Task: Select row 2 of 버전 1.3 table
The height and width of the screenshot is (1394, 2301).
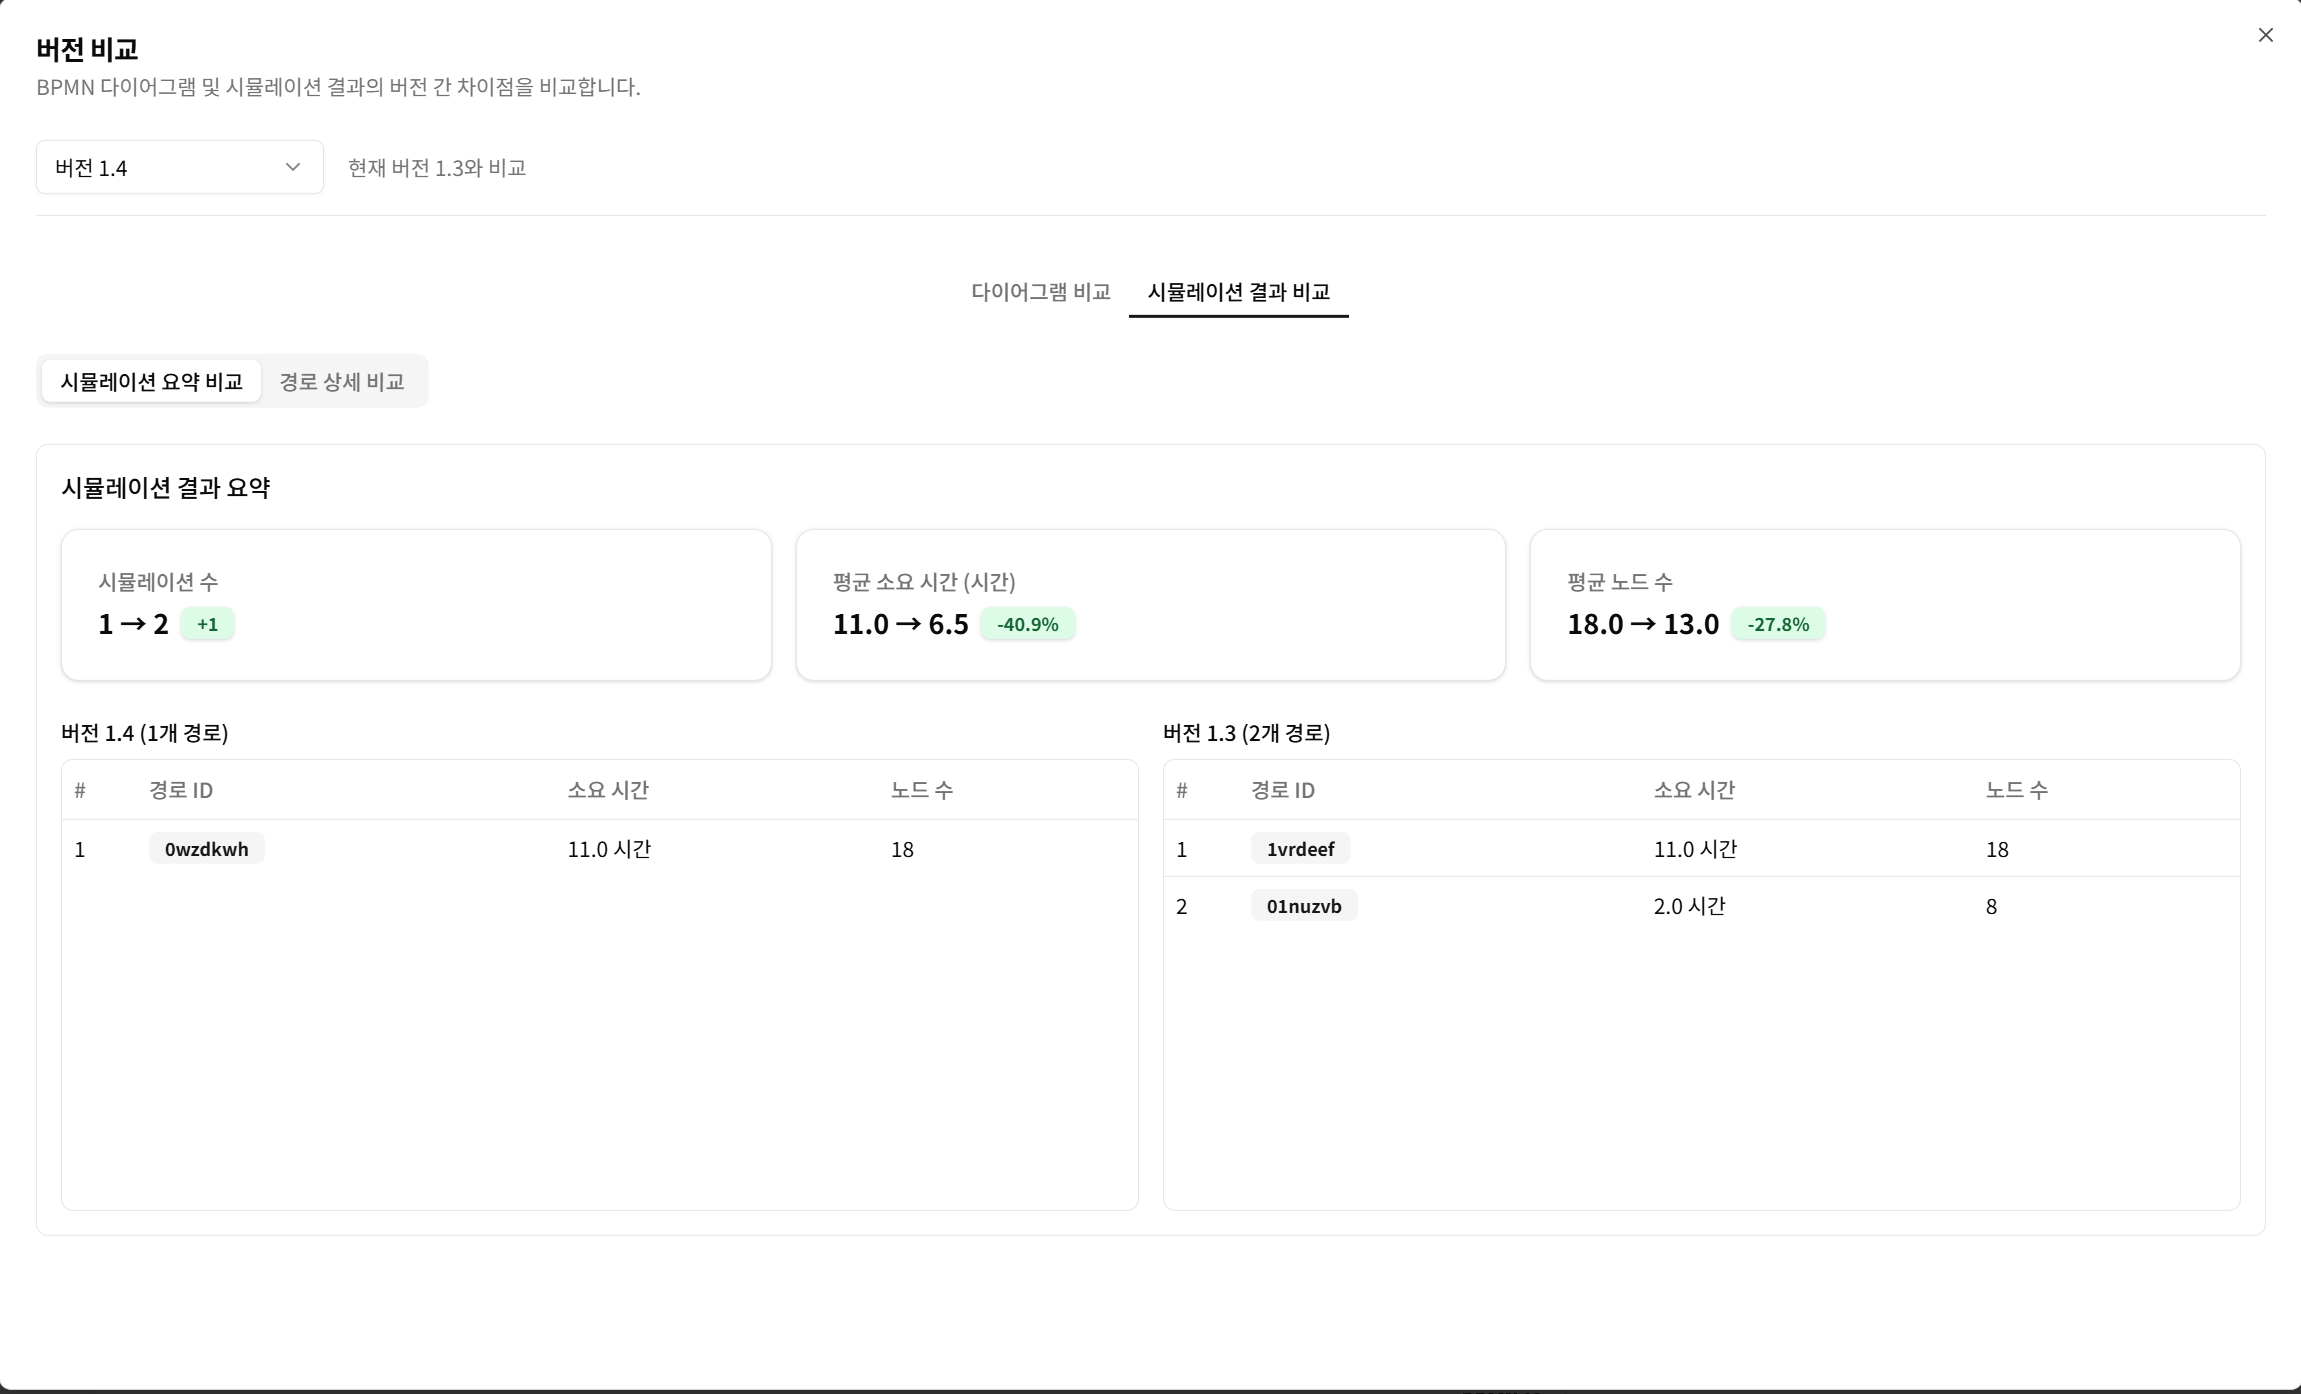Action: 1700,905
